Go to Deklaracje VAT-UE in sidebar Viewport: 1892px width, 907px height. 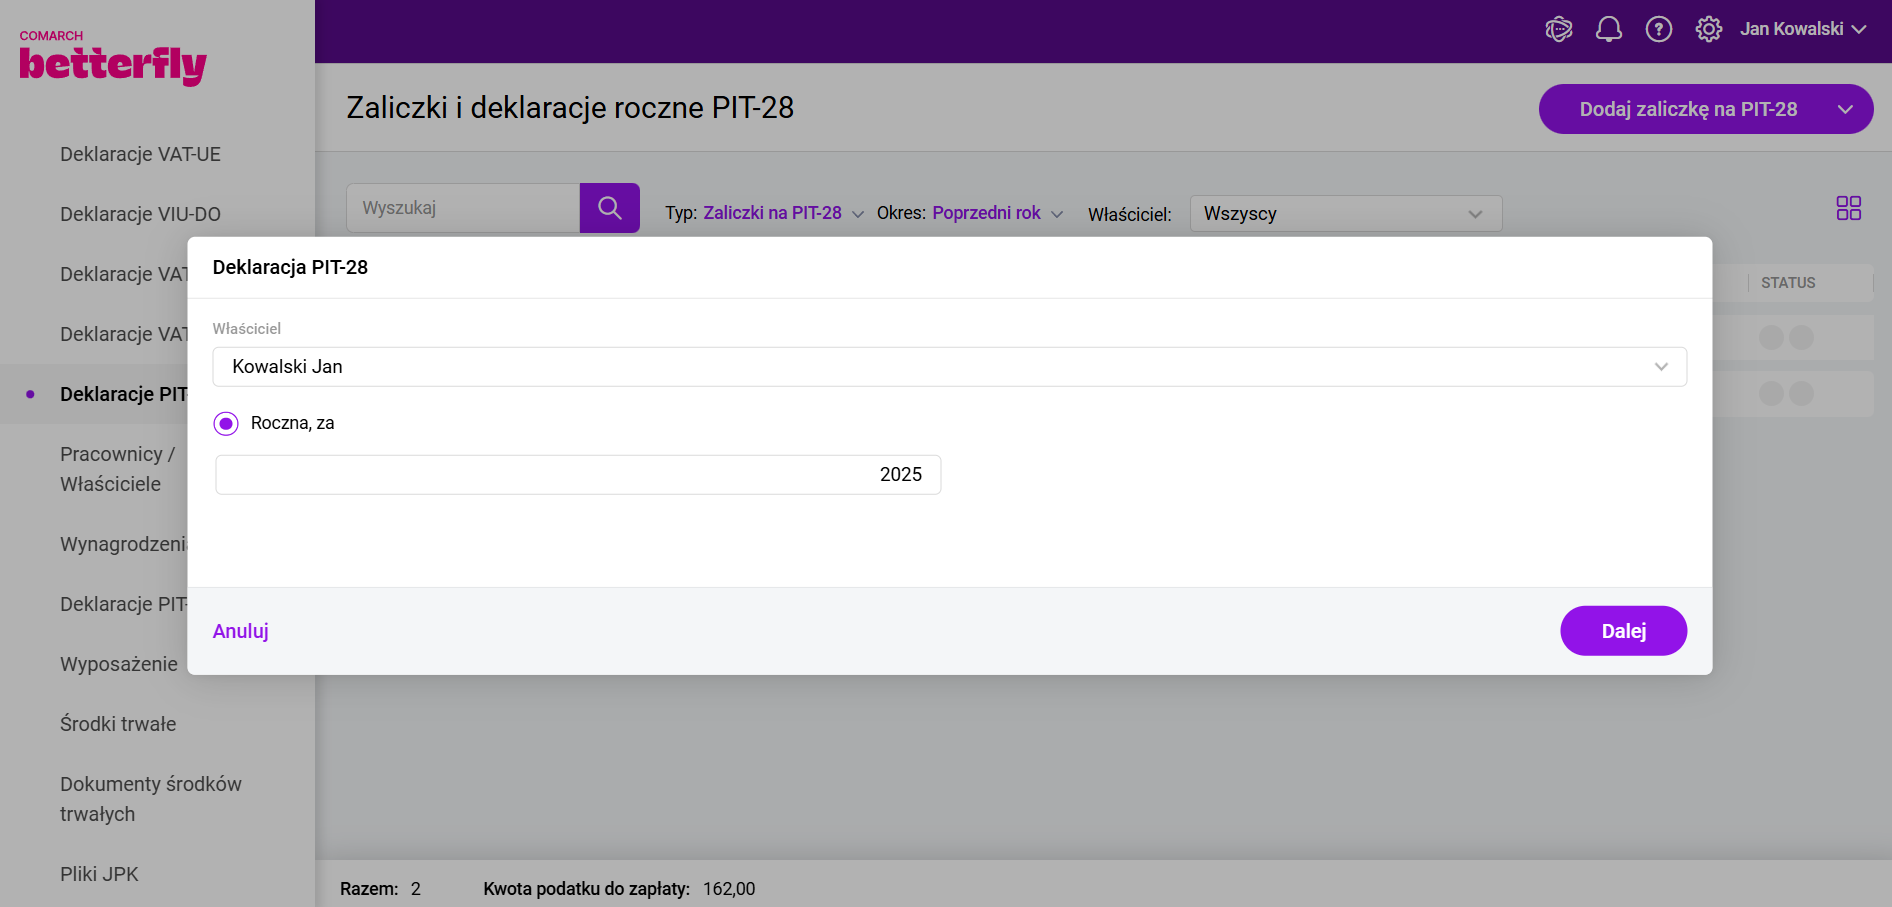click(x=140, y=154)
